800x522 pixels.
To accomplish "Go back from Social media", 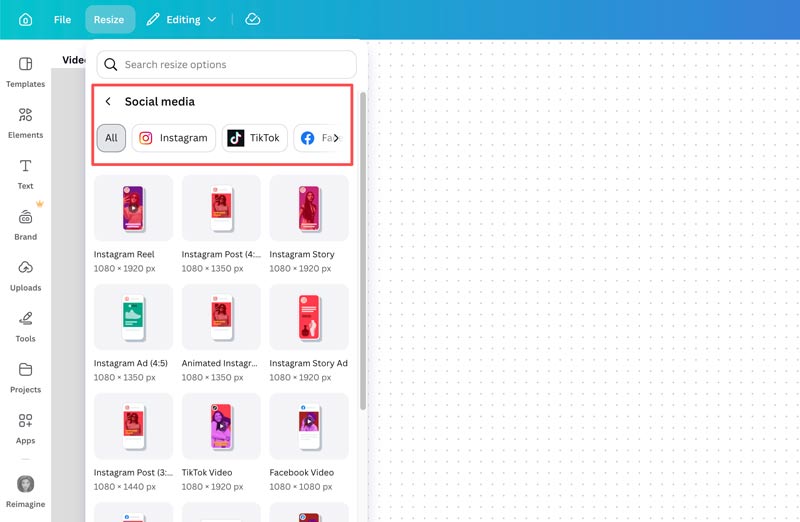I will (108, 101).
